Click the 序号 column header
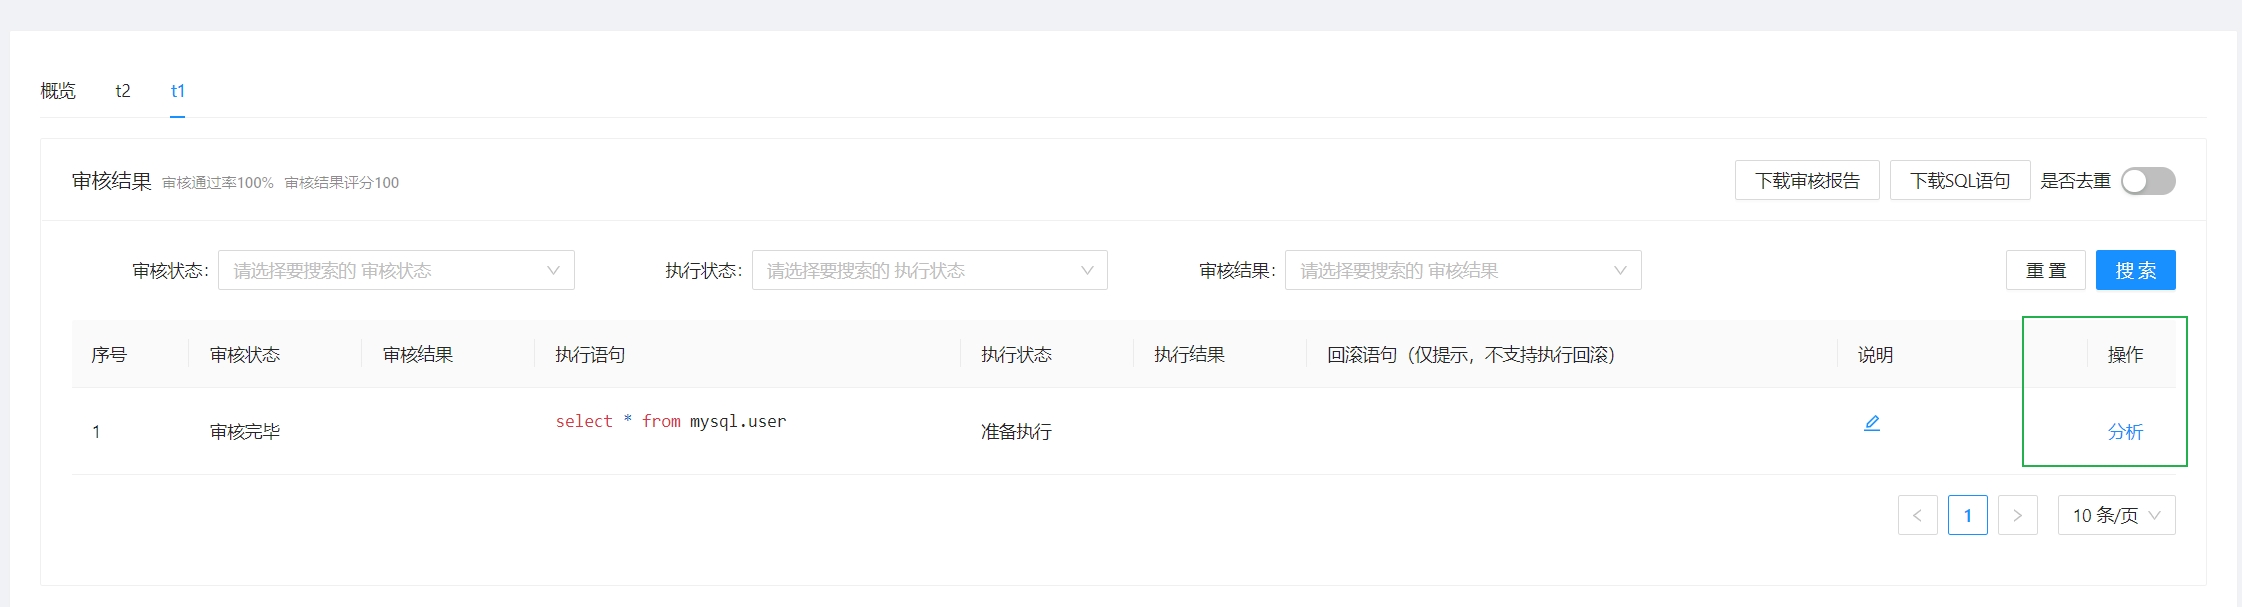Viewport: 2242px width, 607px height. (x=109, y=354)
